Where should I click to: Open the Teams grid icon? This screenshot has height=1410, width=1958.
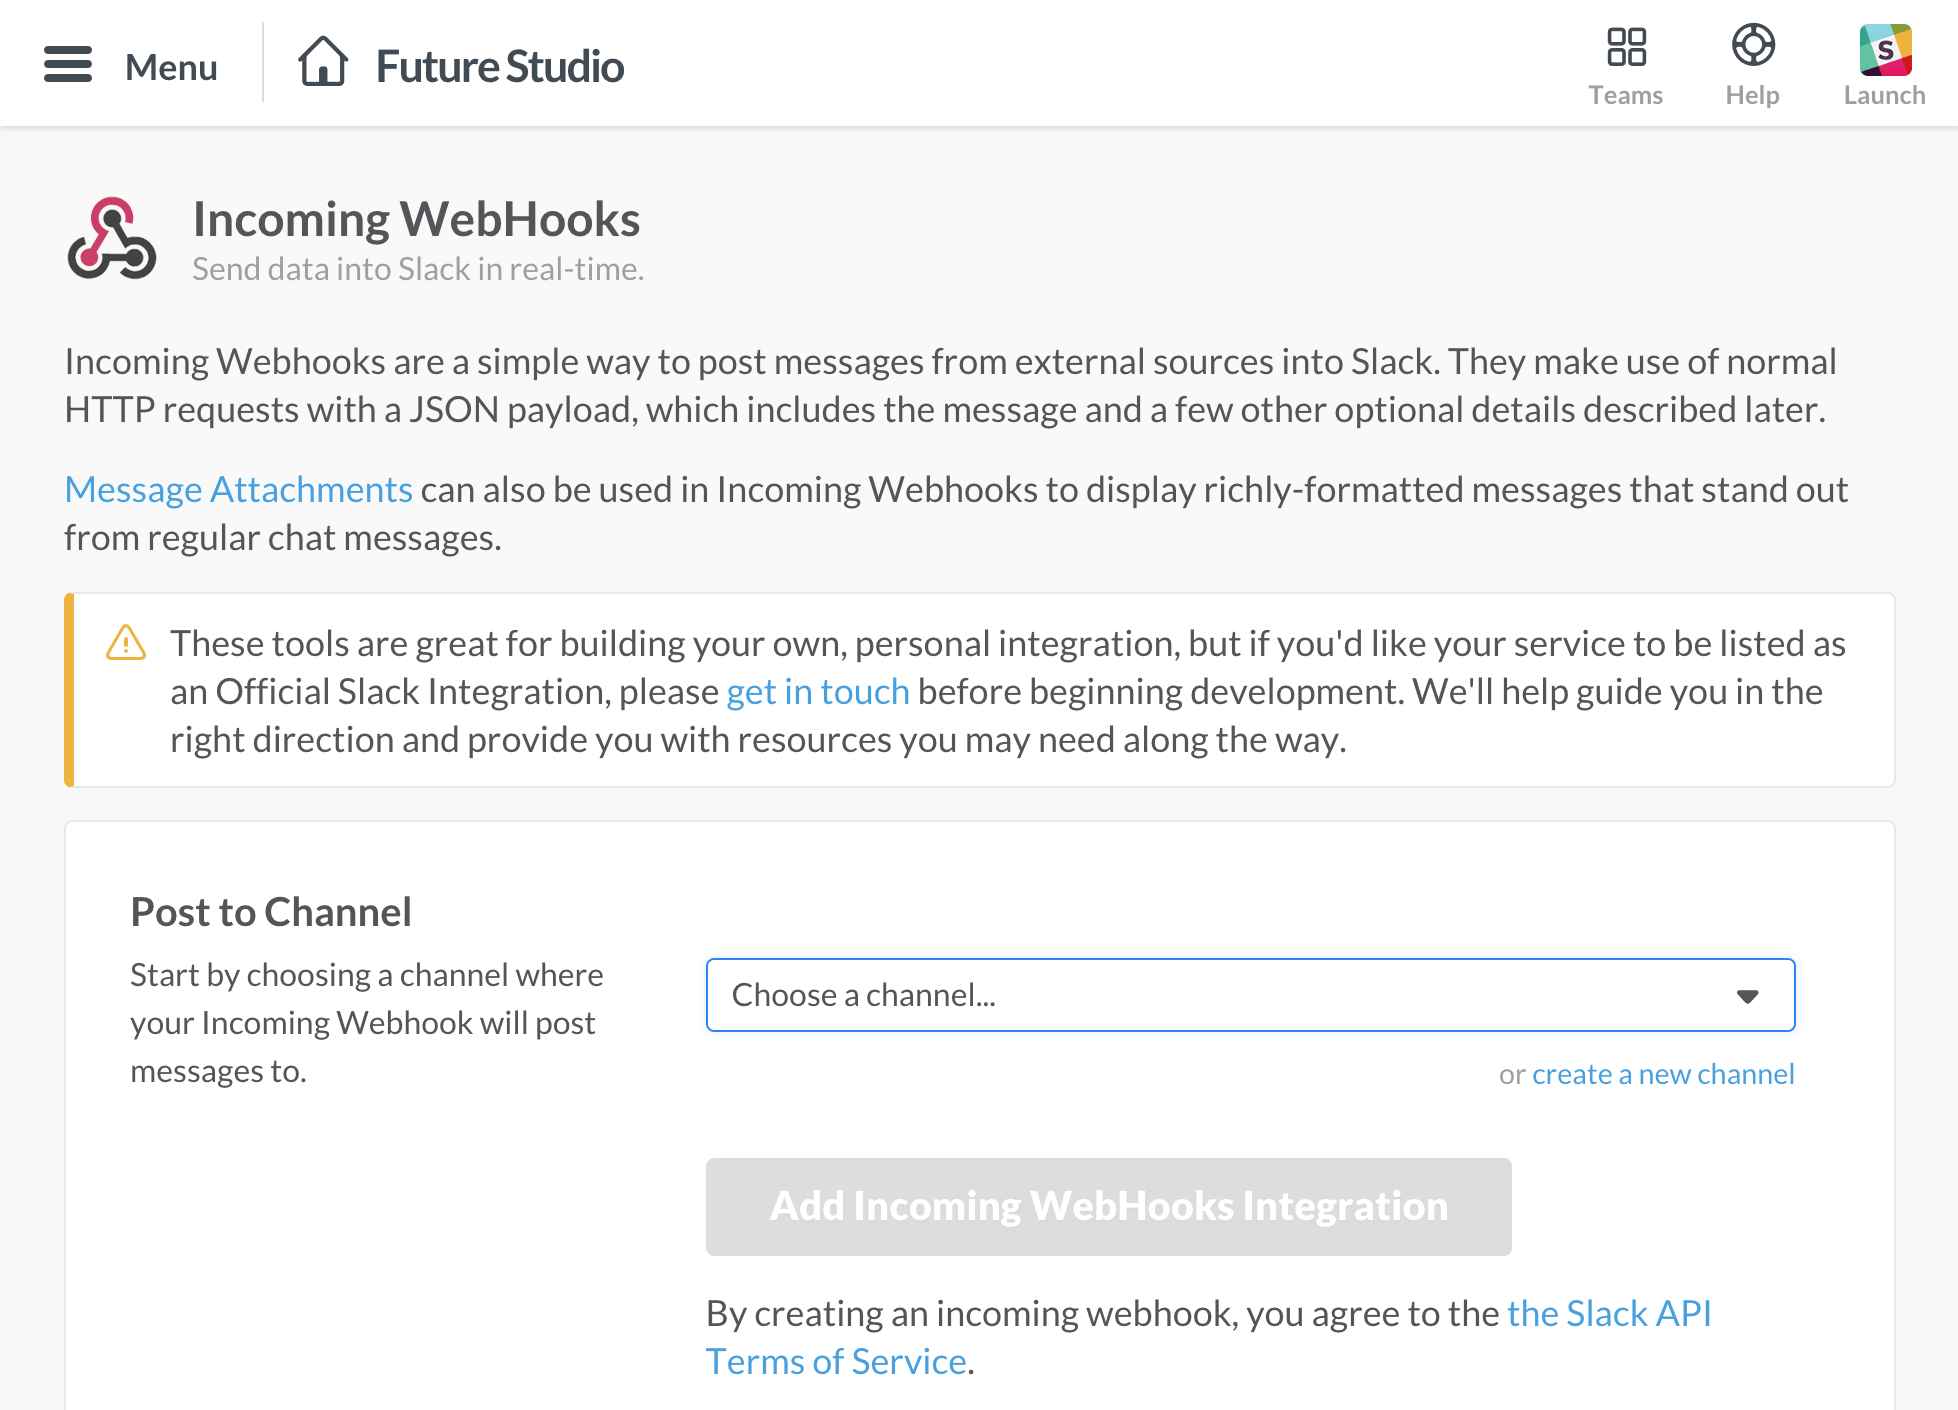[1626, 47]
